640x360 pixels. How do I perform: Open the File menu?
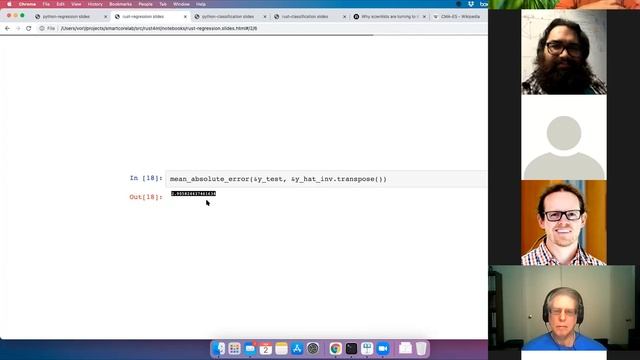[x=46, y=4]
